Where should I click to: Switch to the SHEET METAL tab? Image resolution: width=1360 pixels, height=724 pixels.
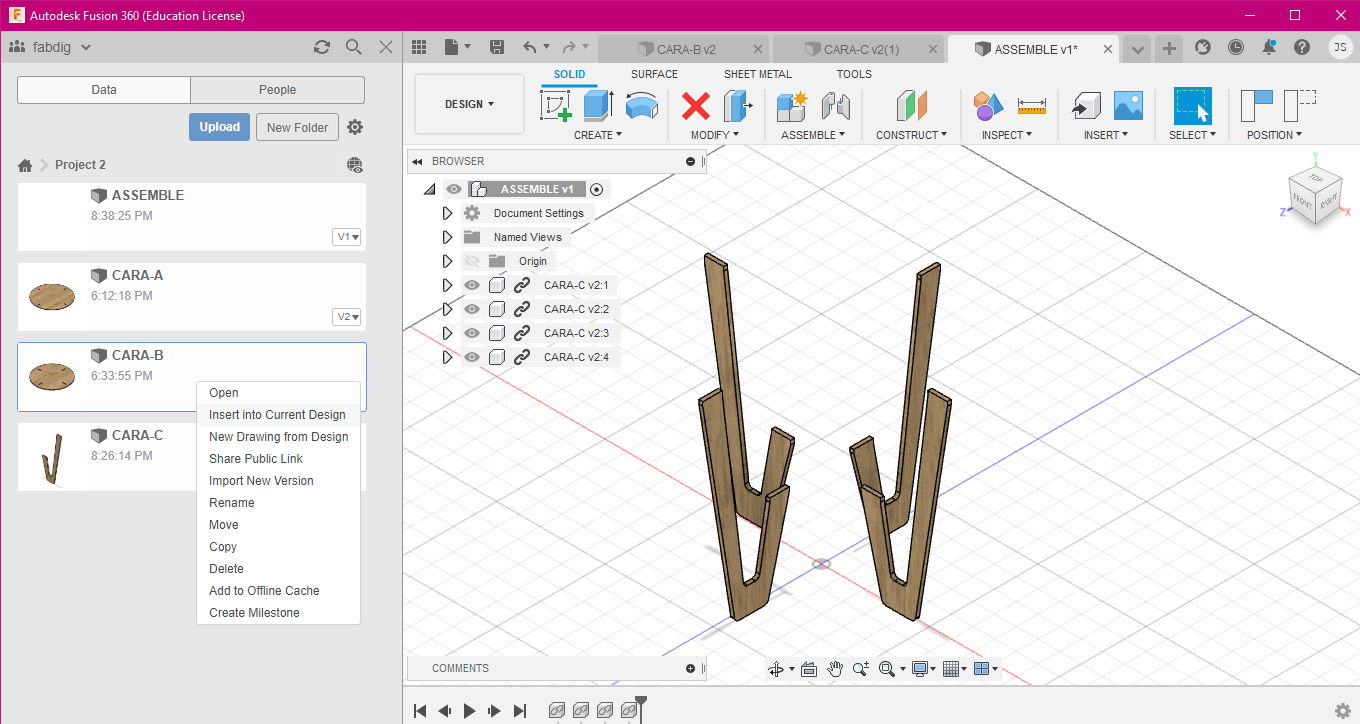pyautogui.click(x=758, y=74)
